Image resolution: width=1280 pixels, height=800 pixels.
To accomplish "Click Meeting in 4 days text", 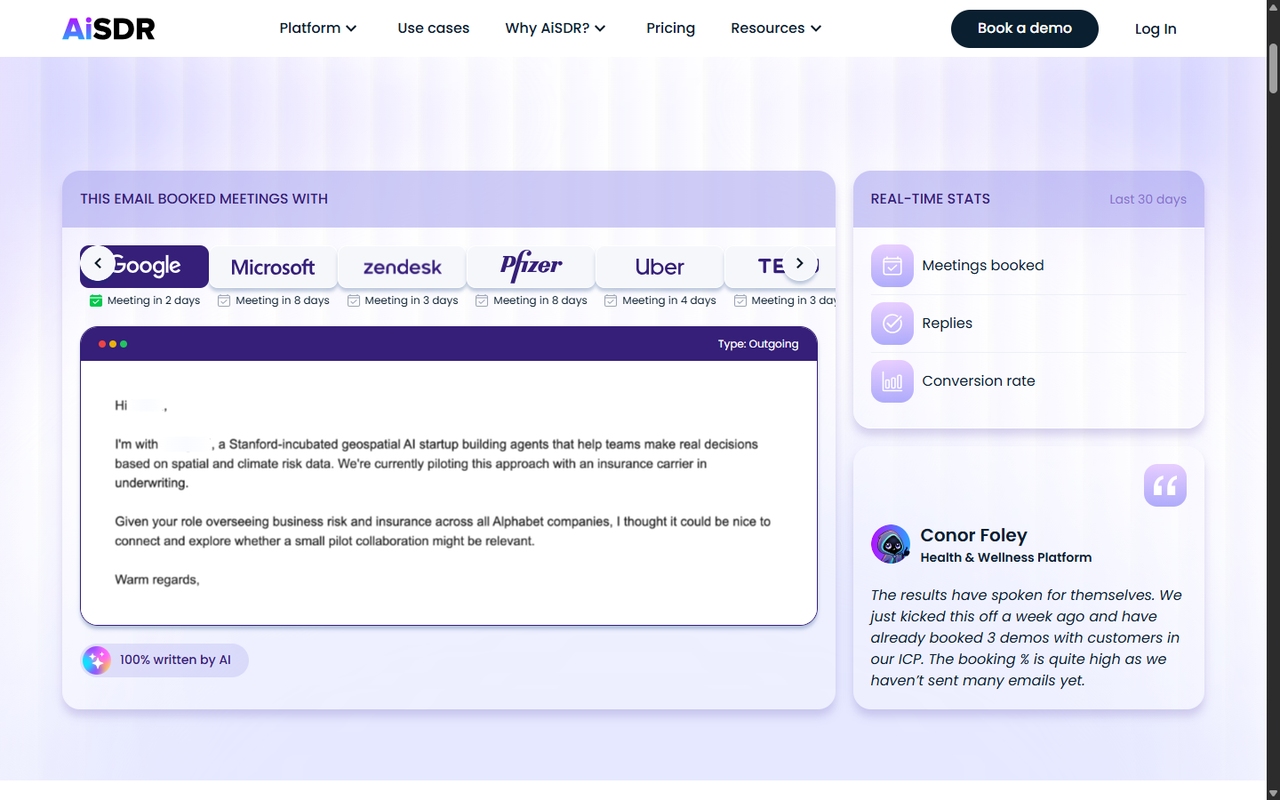I will (669, 300).
